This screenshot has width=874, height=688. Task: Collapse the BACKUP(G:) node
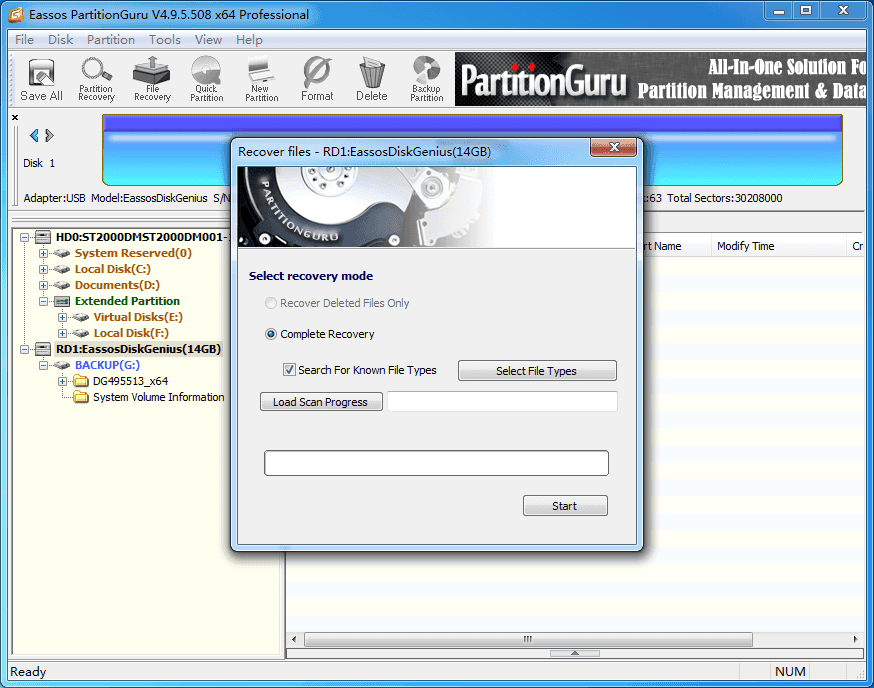pos(43,365)
